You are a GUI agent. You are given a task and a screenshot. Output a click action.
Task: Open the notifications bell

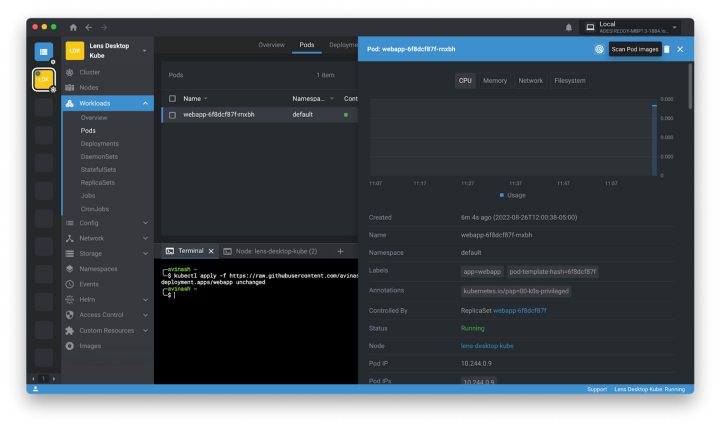(569, 27)
